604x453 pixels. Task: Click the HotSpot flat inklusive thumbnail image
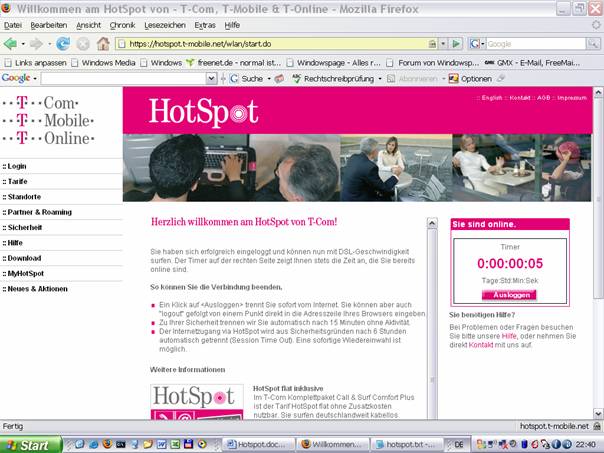197,402
